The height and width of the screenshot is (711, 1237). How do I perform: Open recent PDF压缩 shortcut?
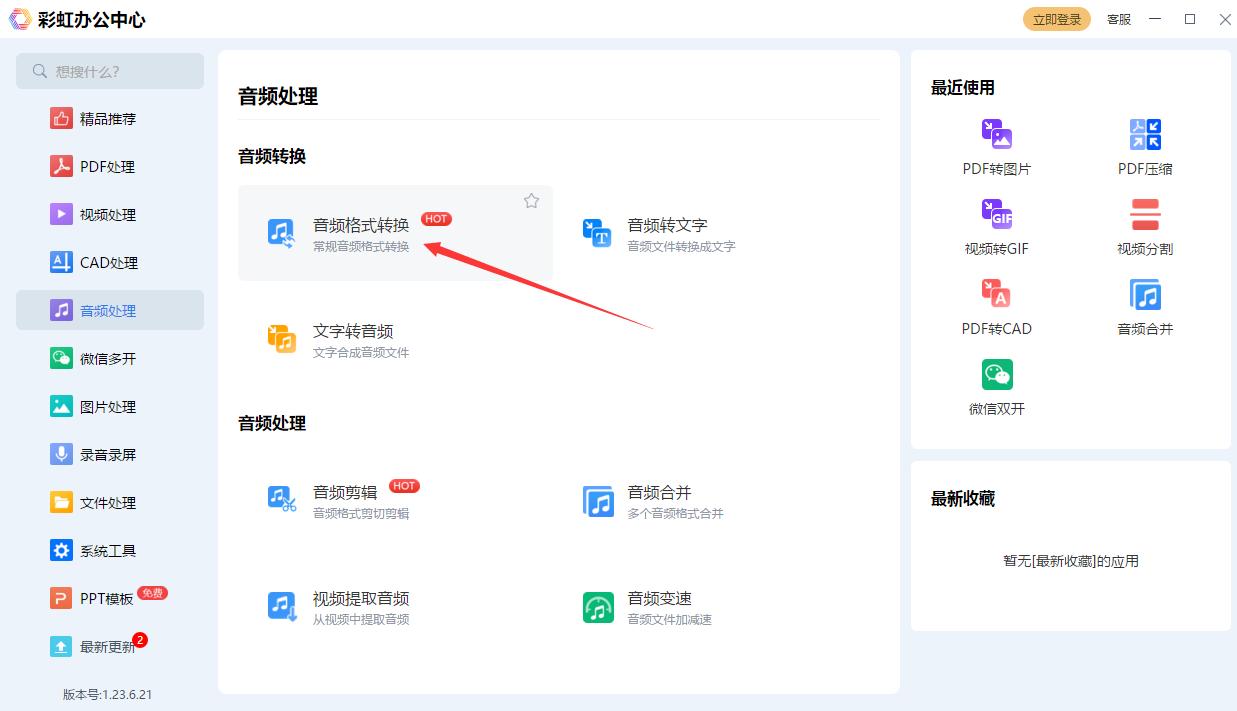tap(1144, 146)
